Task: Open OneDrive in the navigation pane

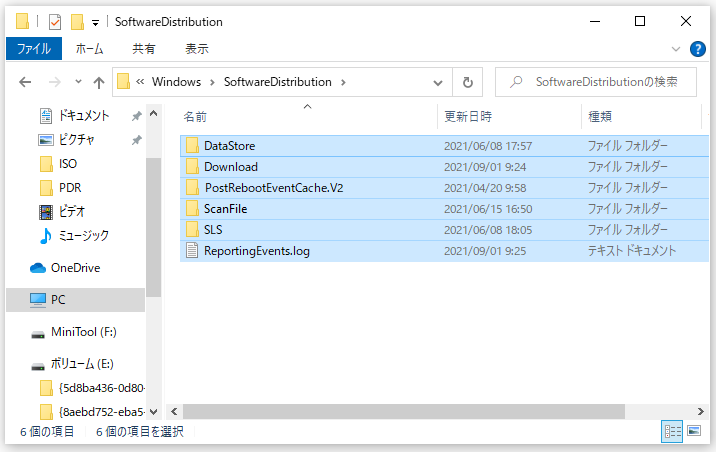Action: click(x=75, y=268)
